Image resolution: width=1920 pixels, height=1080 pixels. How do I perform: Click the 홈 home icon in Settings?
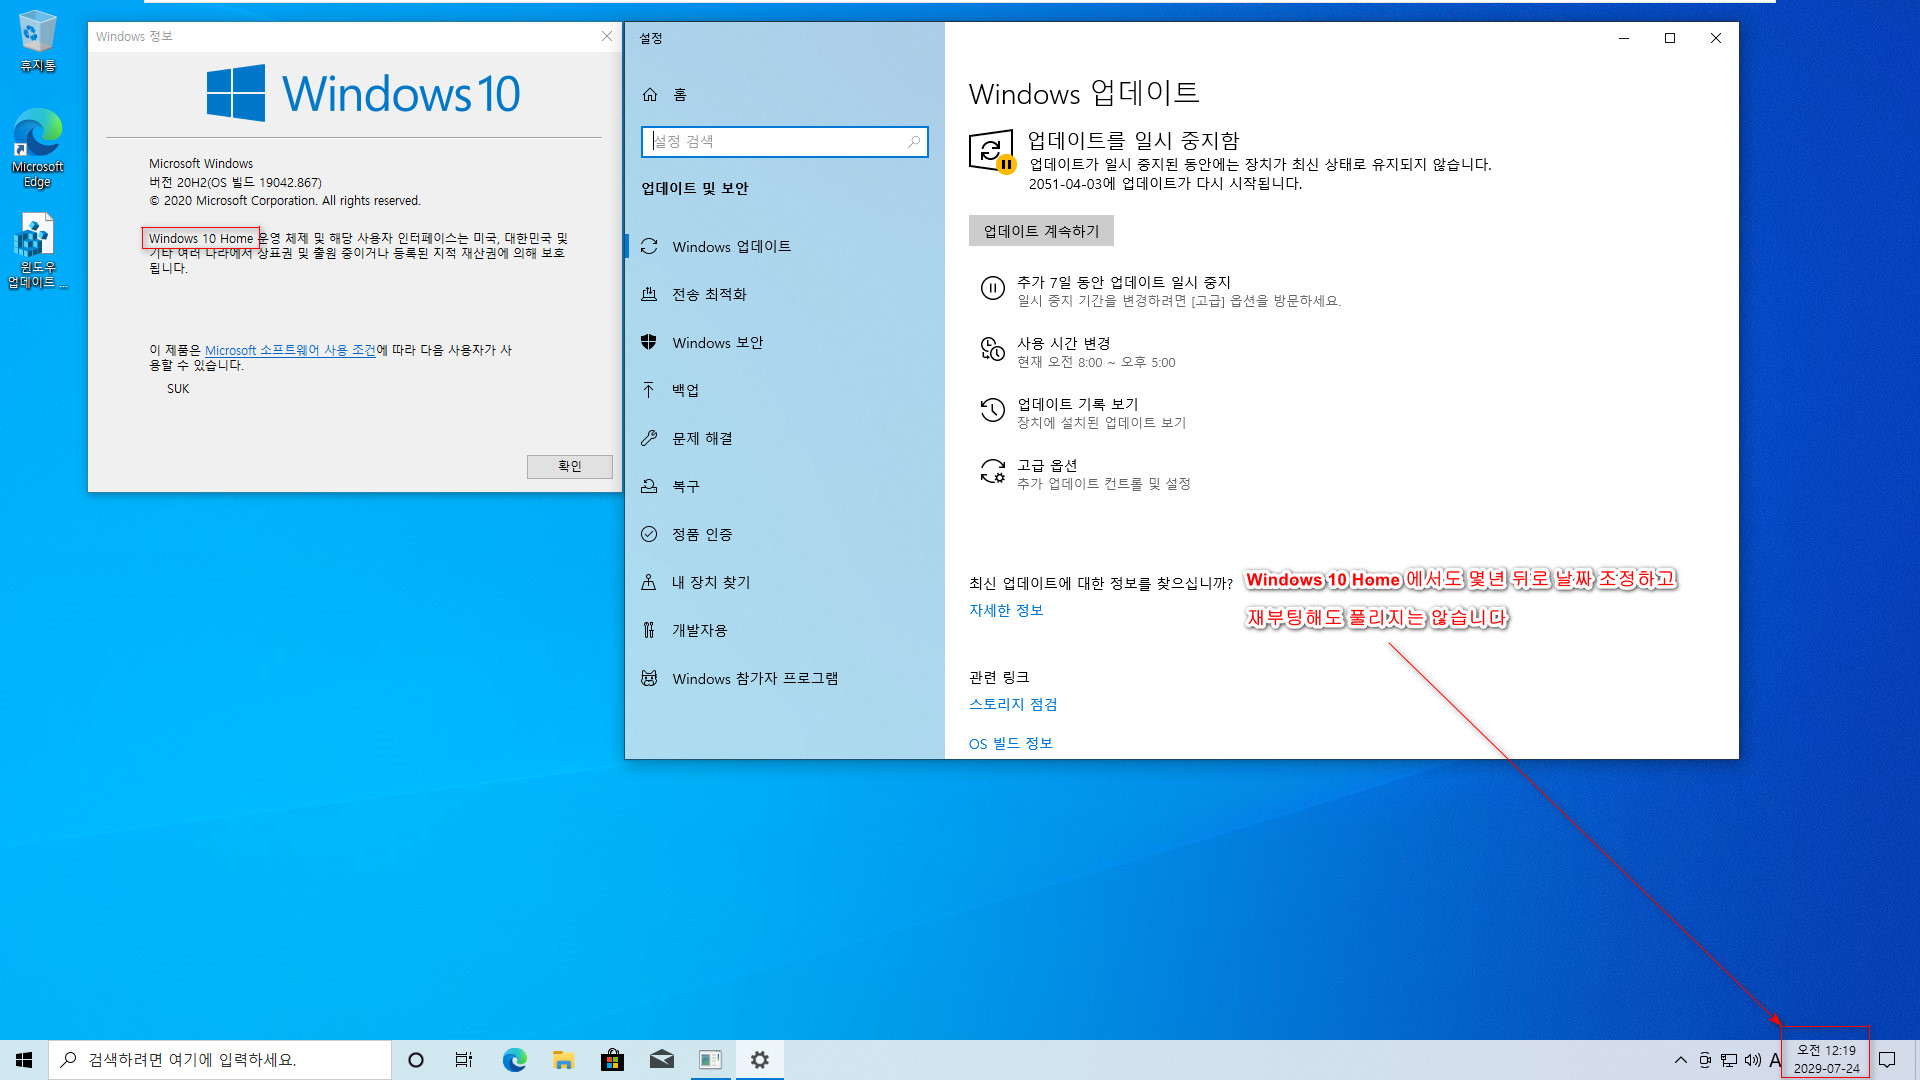coord(650,95)
